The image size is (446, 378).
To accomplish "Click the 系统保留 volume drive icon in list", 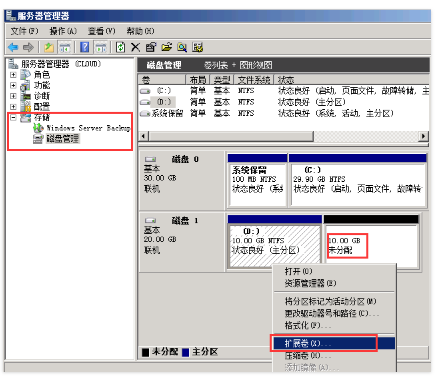I will (x=145, y=114).
